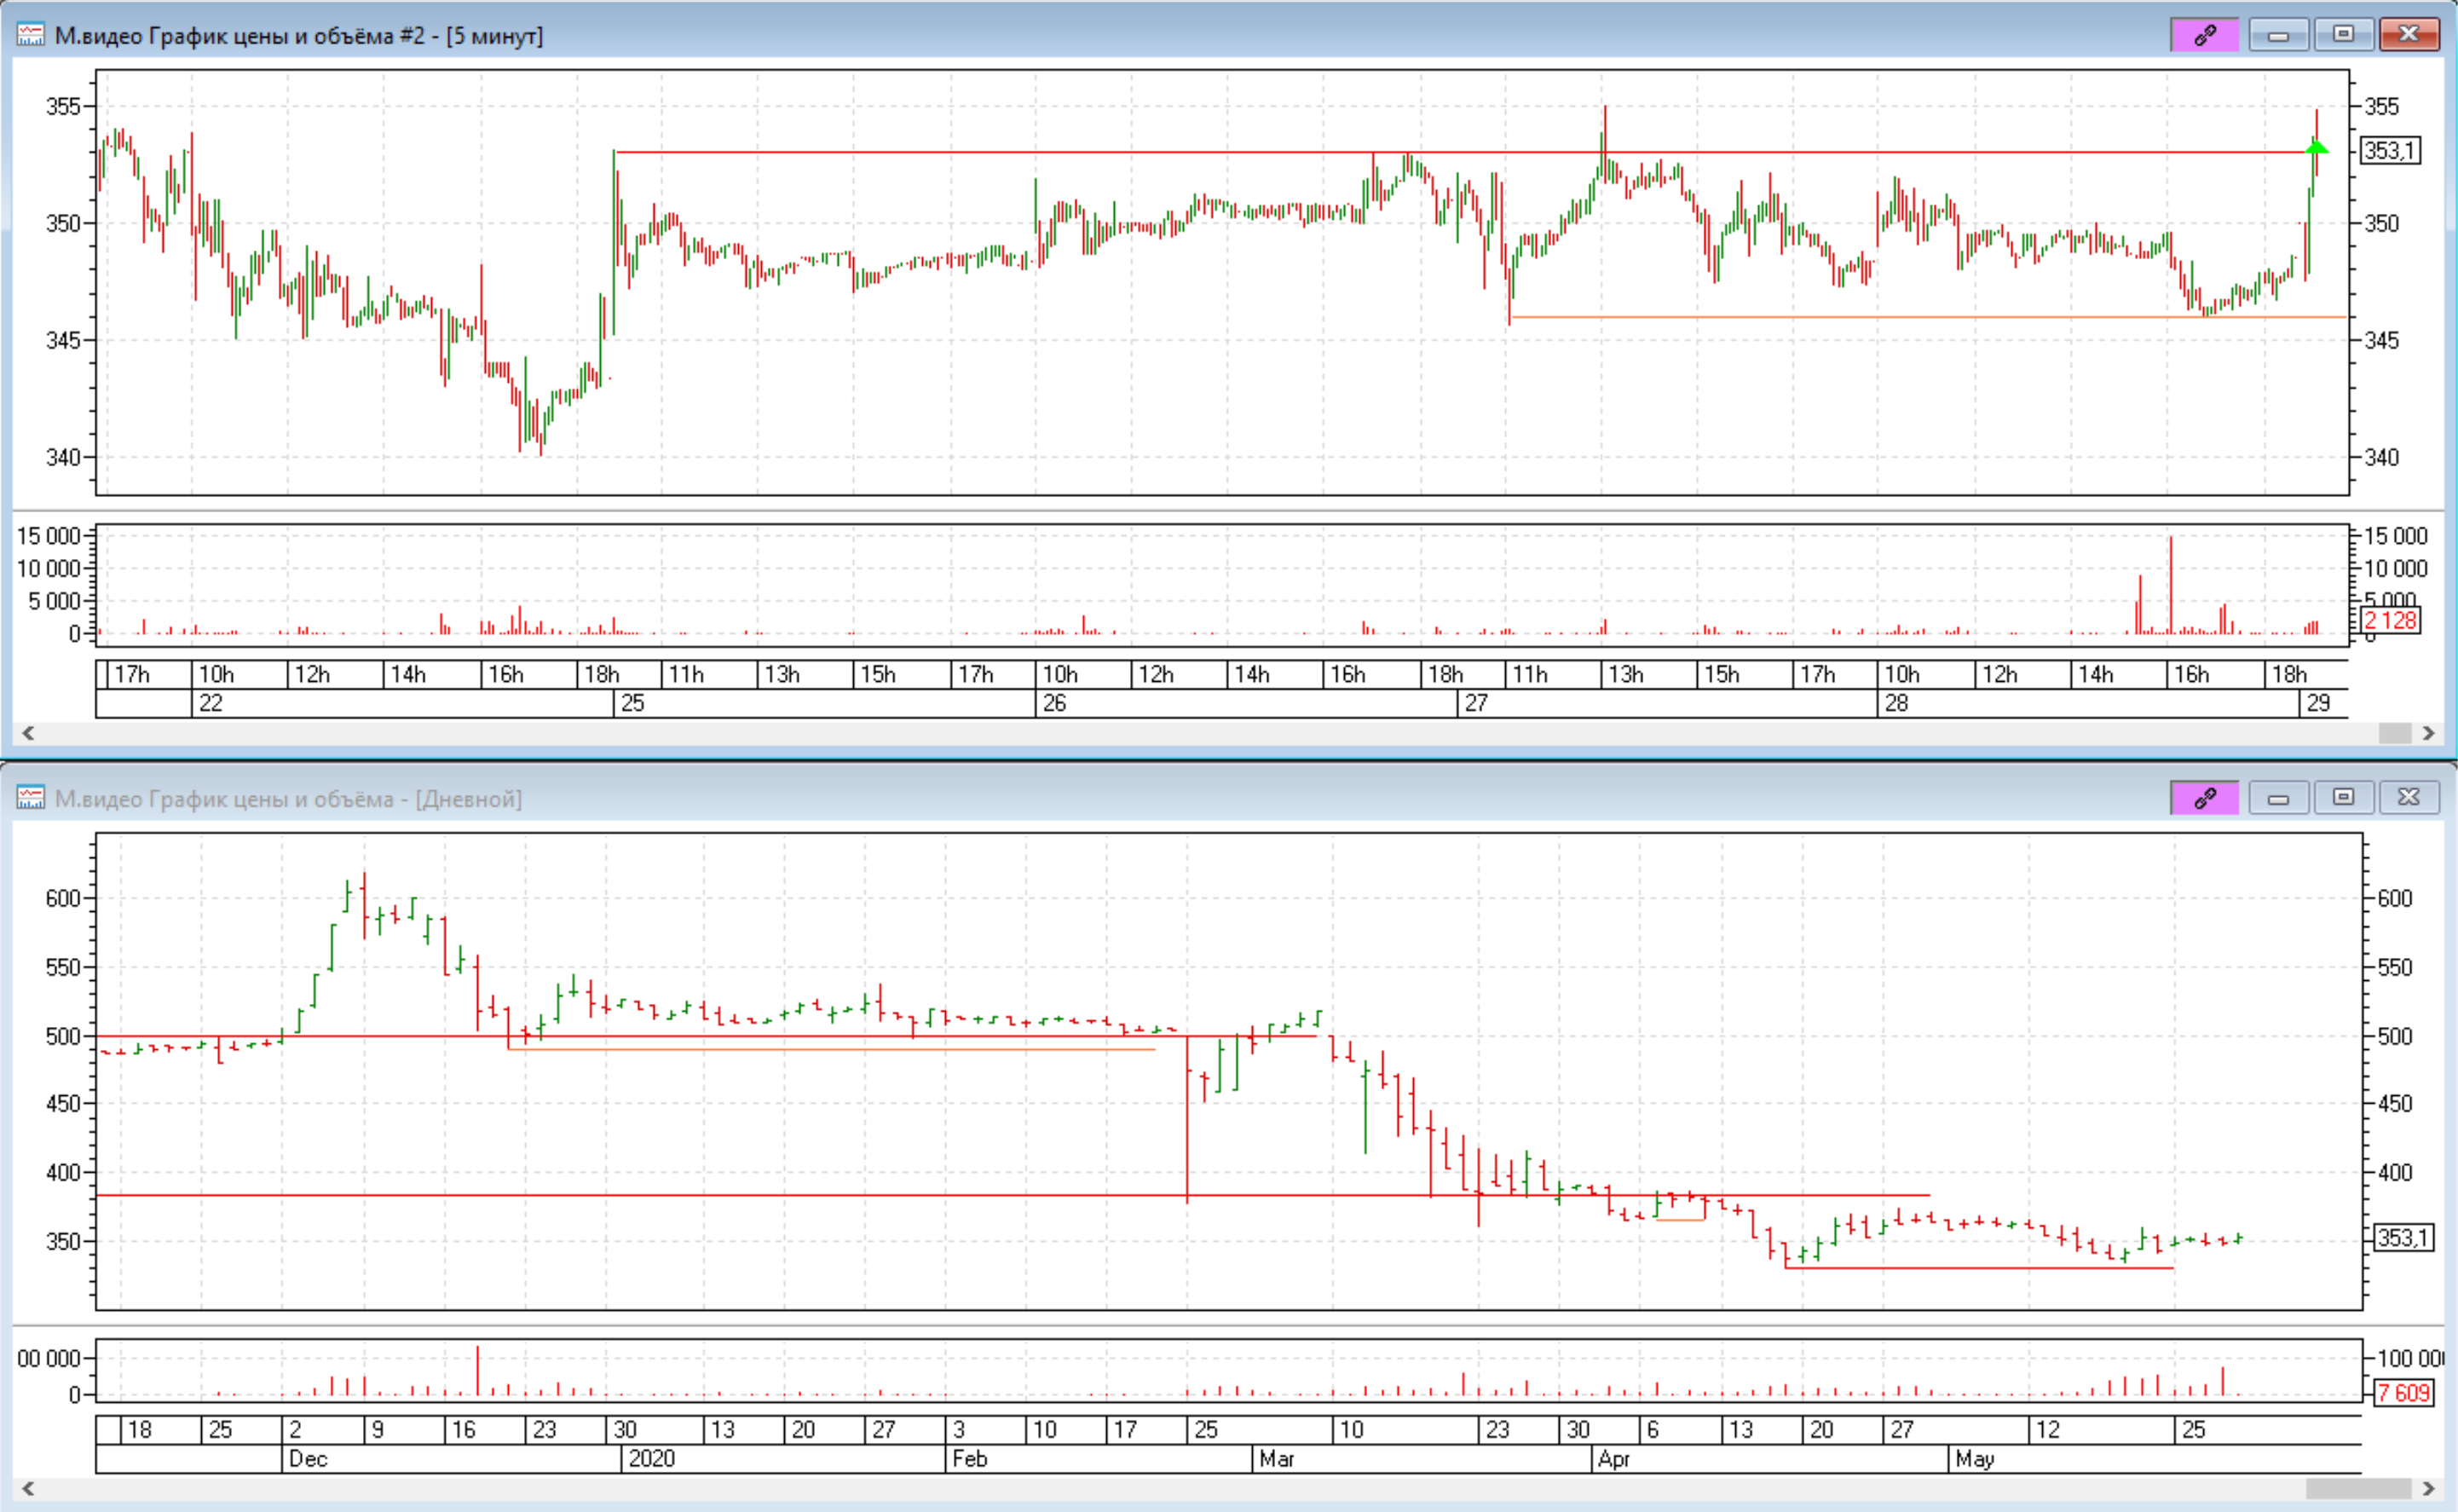Click the 15 000 label on the left volume axis

click(x=48, y=536)
